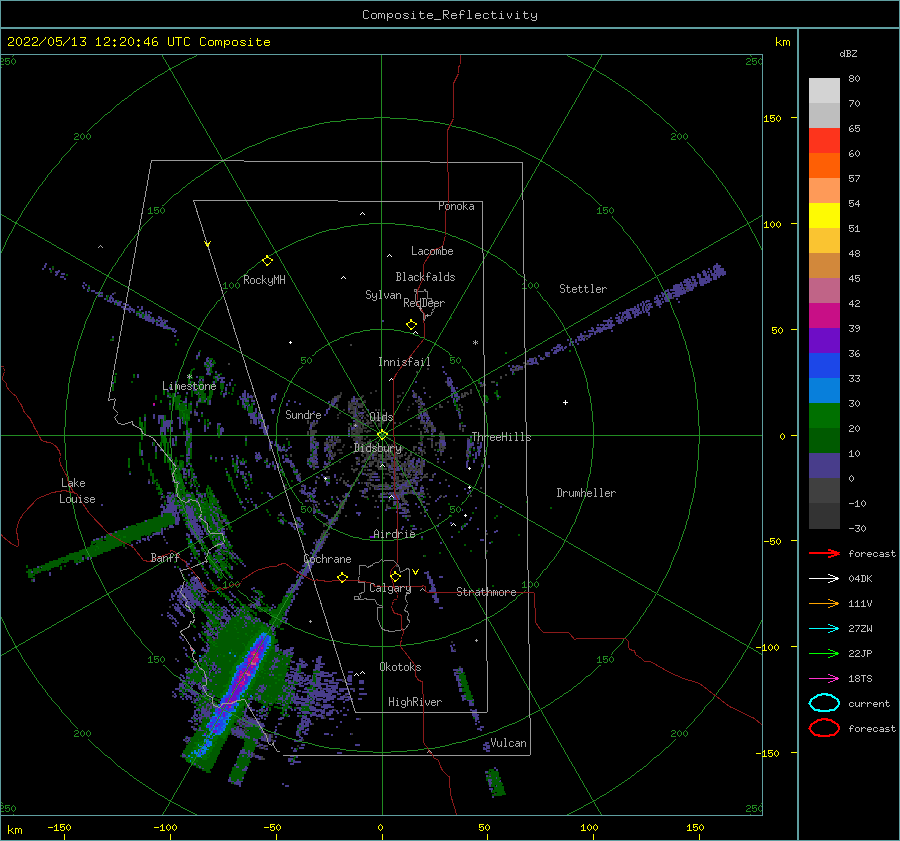The height and width of the screenshot is (841, 900).
Task: Click the yellow diamond marker near Cochrane
Action: pos(343,578)
